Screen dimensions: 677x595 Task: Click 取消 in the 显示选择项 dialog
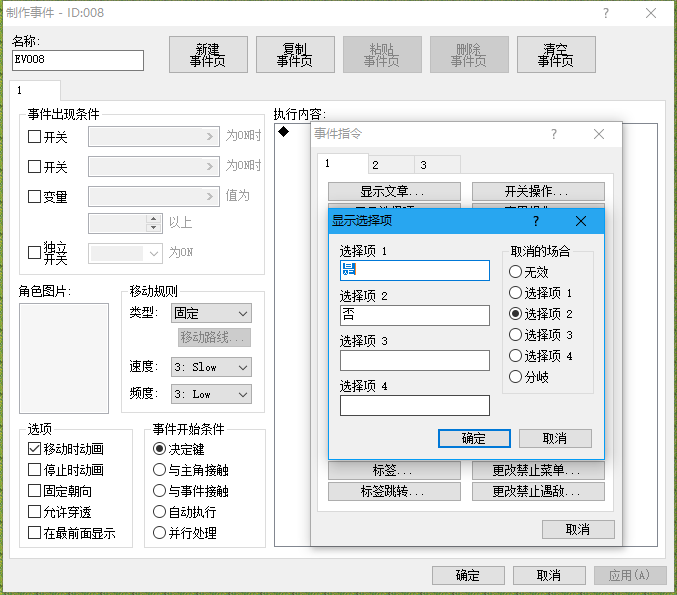[555, 438]
